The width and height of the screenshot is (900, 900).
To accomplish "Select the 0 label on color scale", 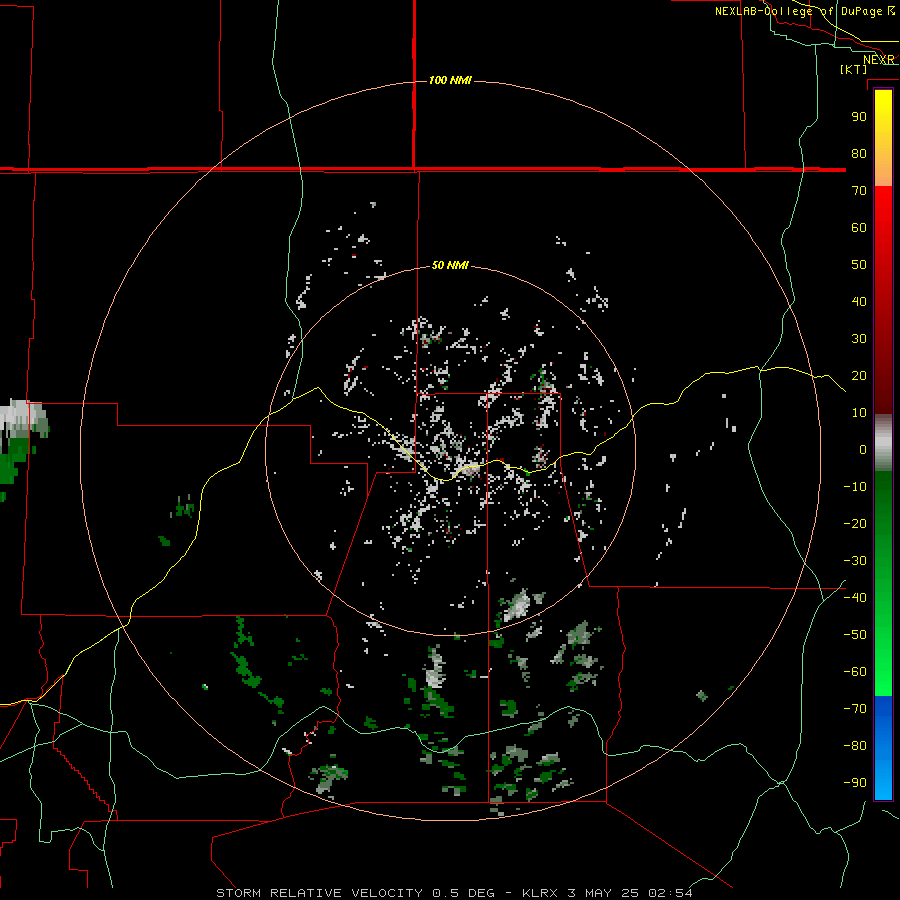I will pyautogui.click(x=863, y=449).
